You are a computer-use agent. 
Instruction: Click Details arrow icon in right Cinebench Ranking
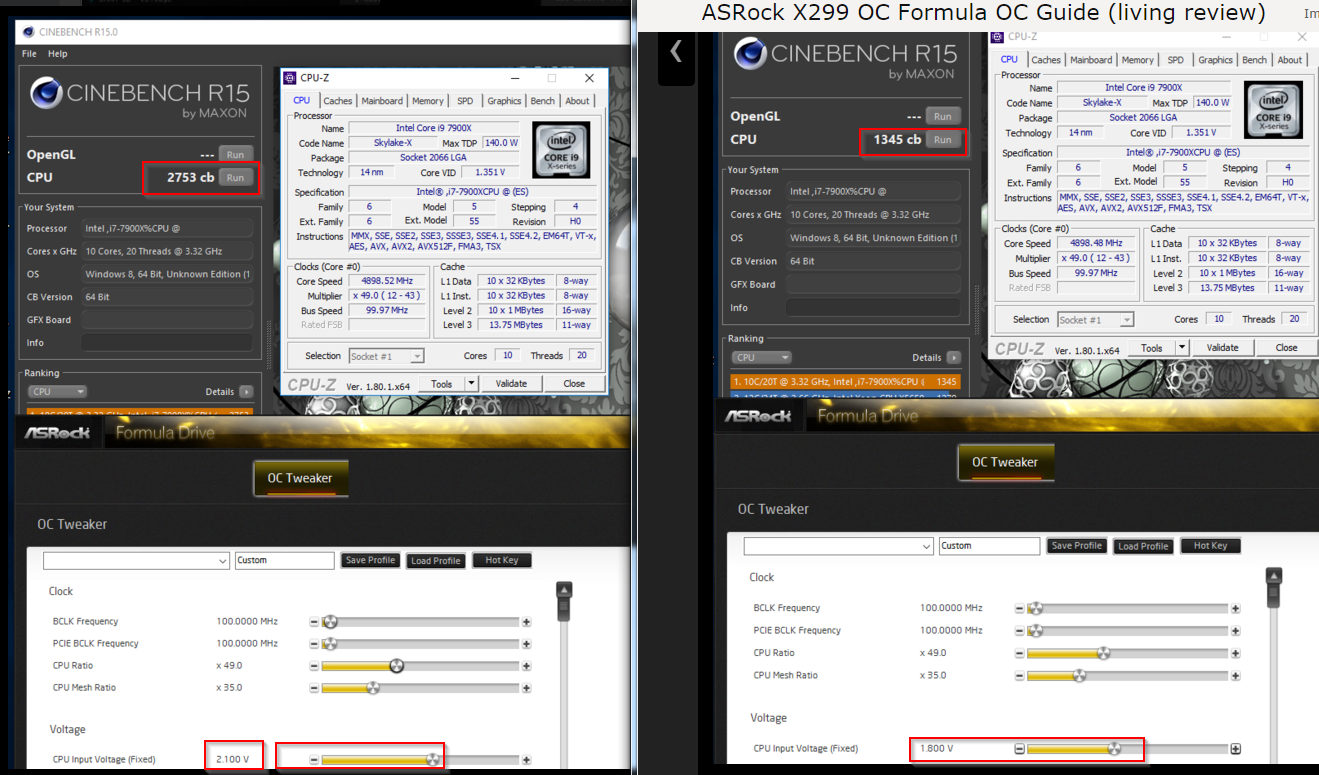click(x=953, y=357)
